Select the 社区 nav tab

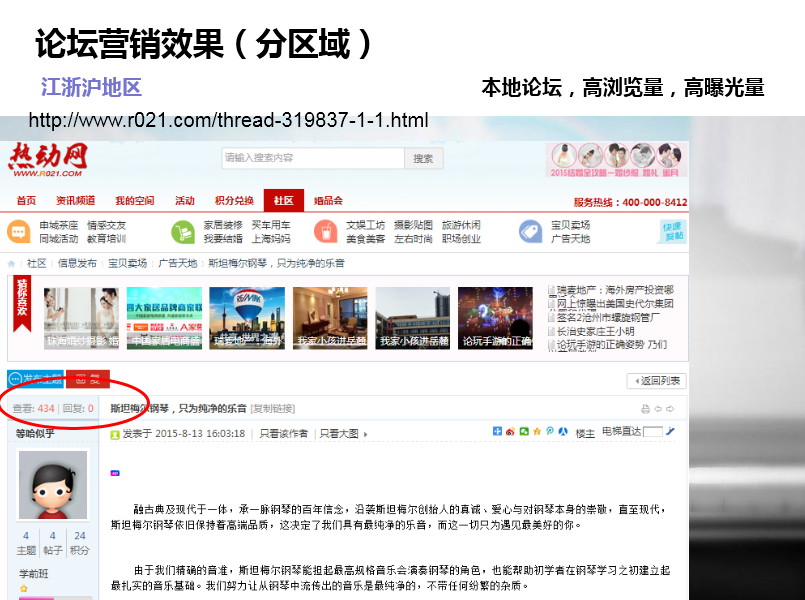click(x=283, y=201)
